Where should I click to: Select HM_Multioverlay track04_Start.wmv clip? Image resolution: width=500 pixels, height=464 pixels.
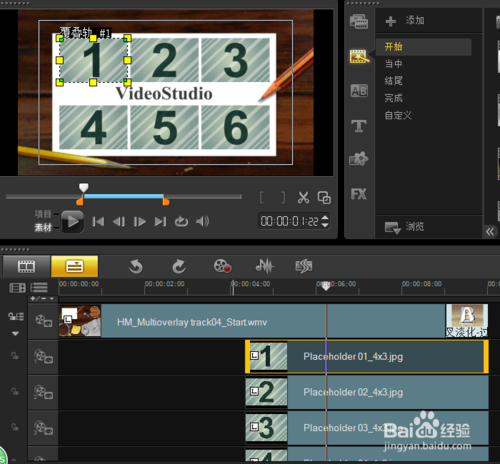[x=252, y=321]
